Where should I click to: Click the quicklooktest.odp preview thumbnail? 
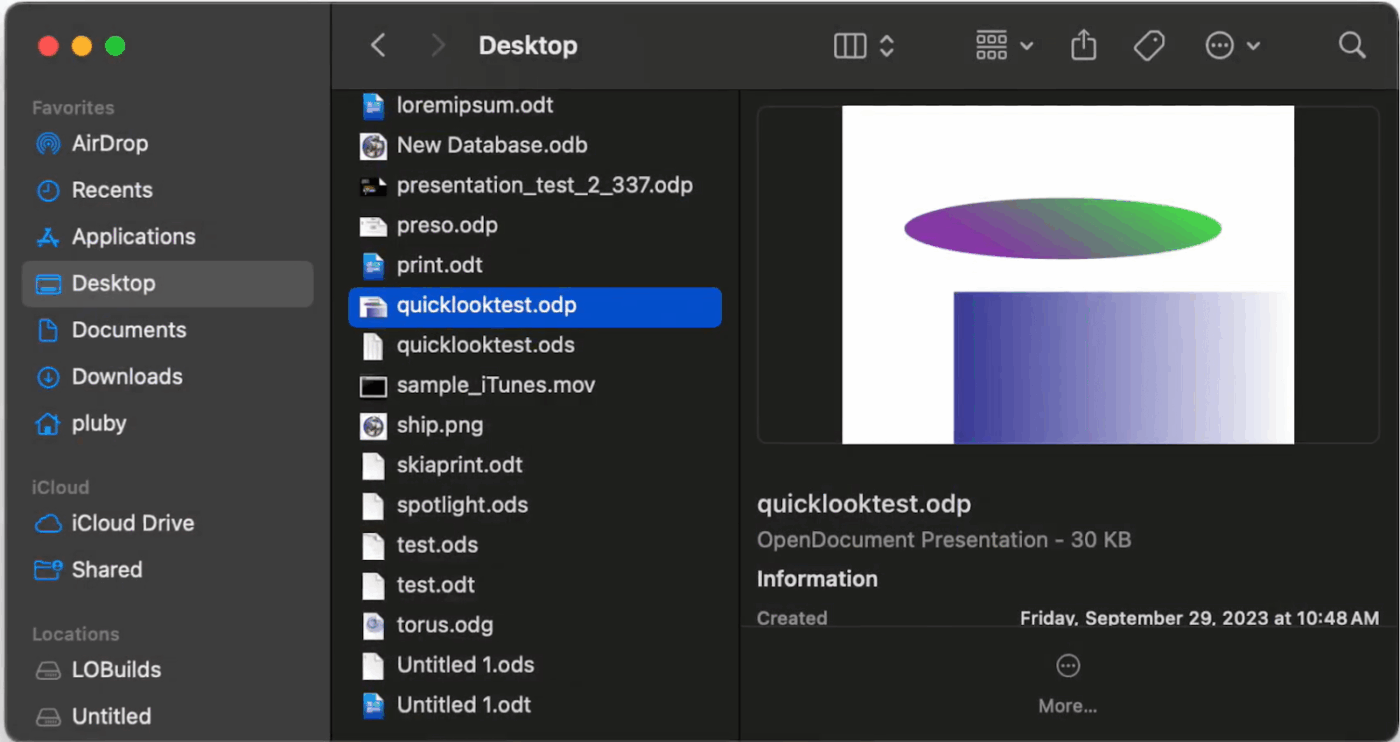point(1067,275)
